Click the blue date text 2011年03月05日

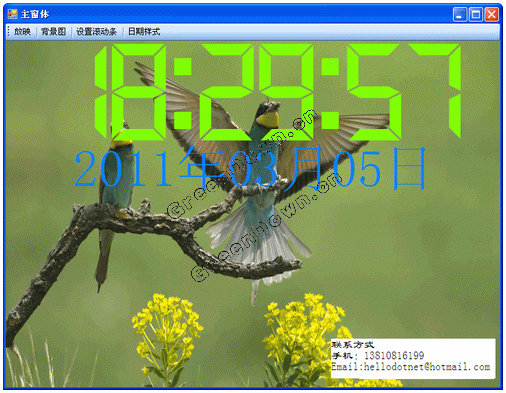[250, 169]
